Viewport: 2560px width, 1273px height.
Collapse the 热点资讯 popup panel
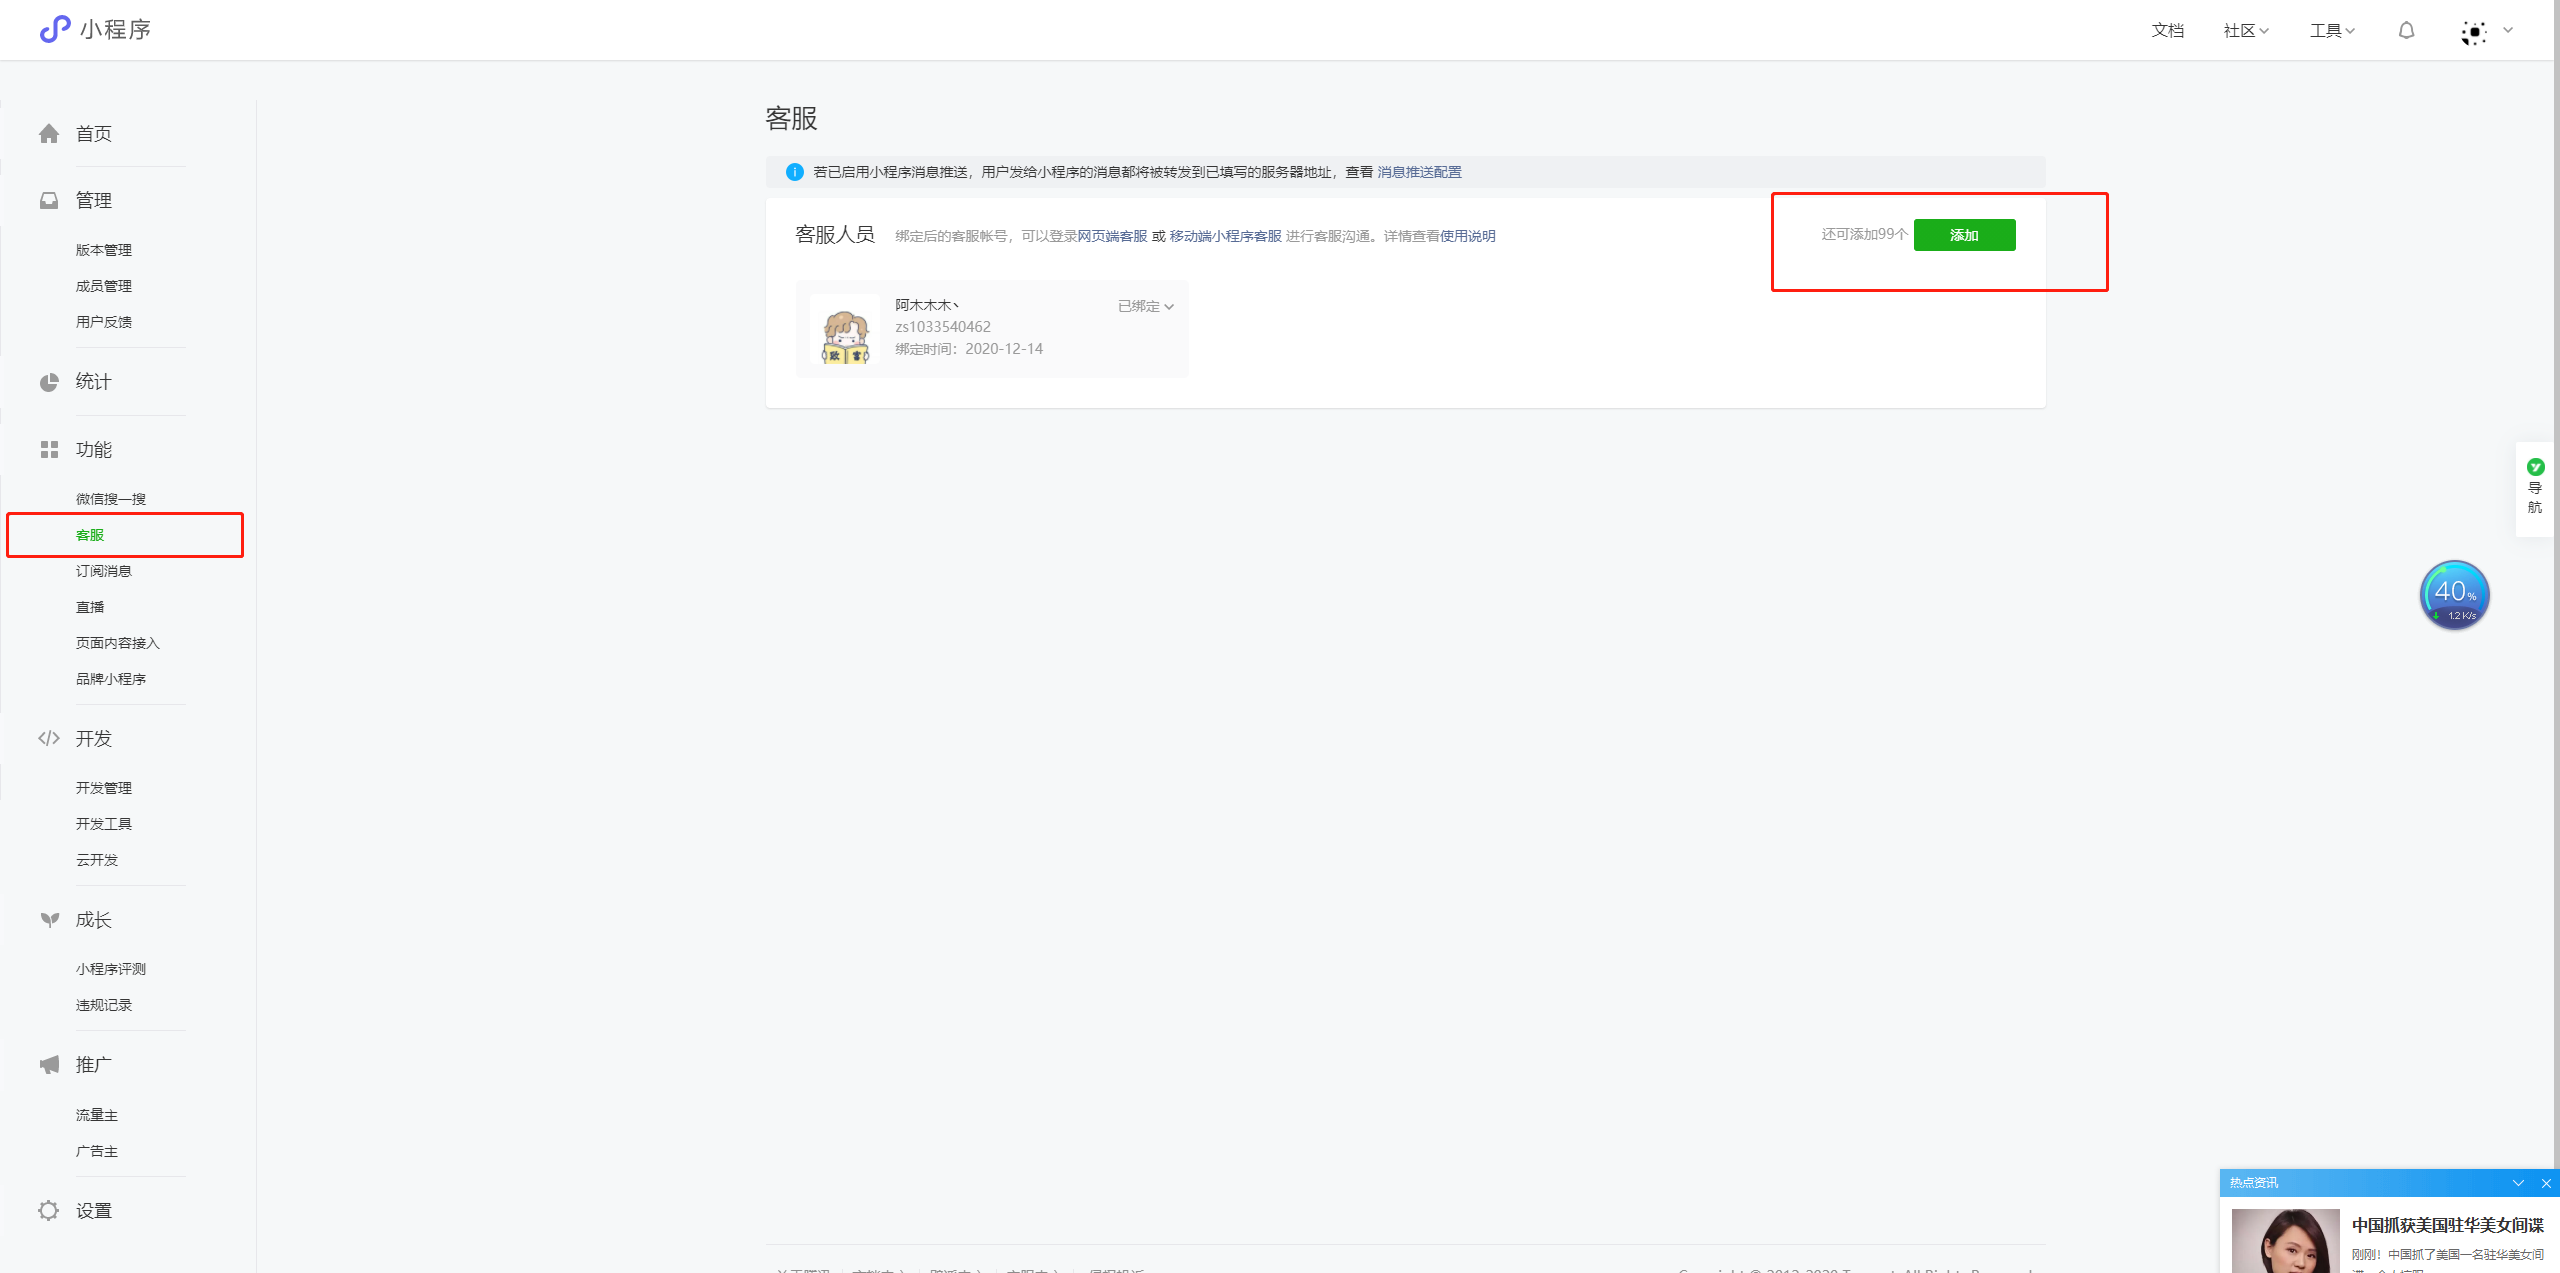tap(2518, 1183)
